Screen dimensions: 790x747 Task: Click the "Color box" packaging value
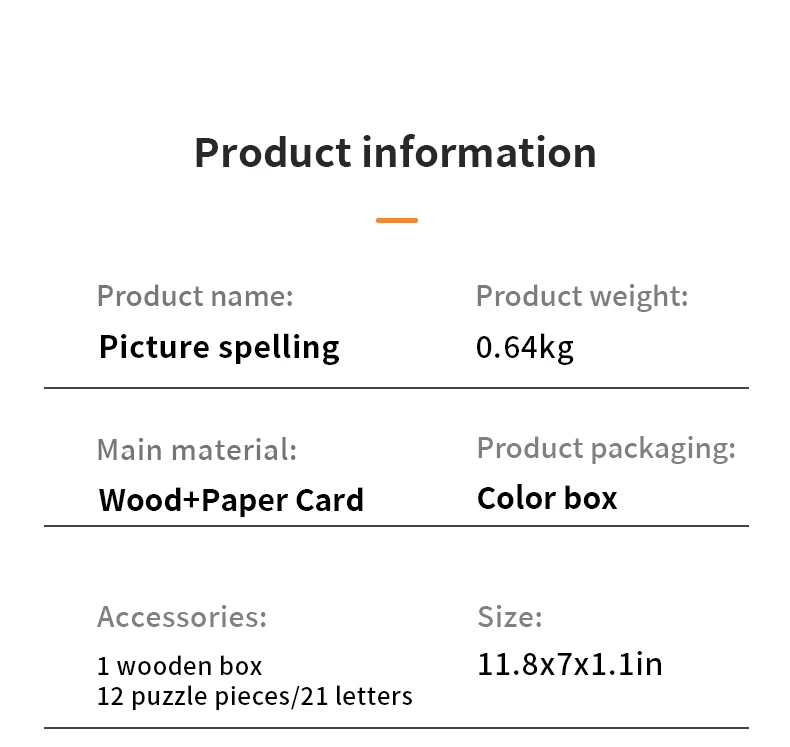547,498
